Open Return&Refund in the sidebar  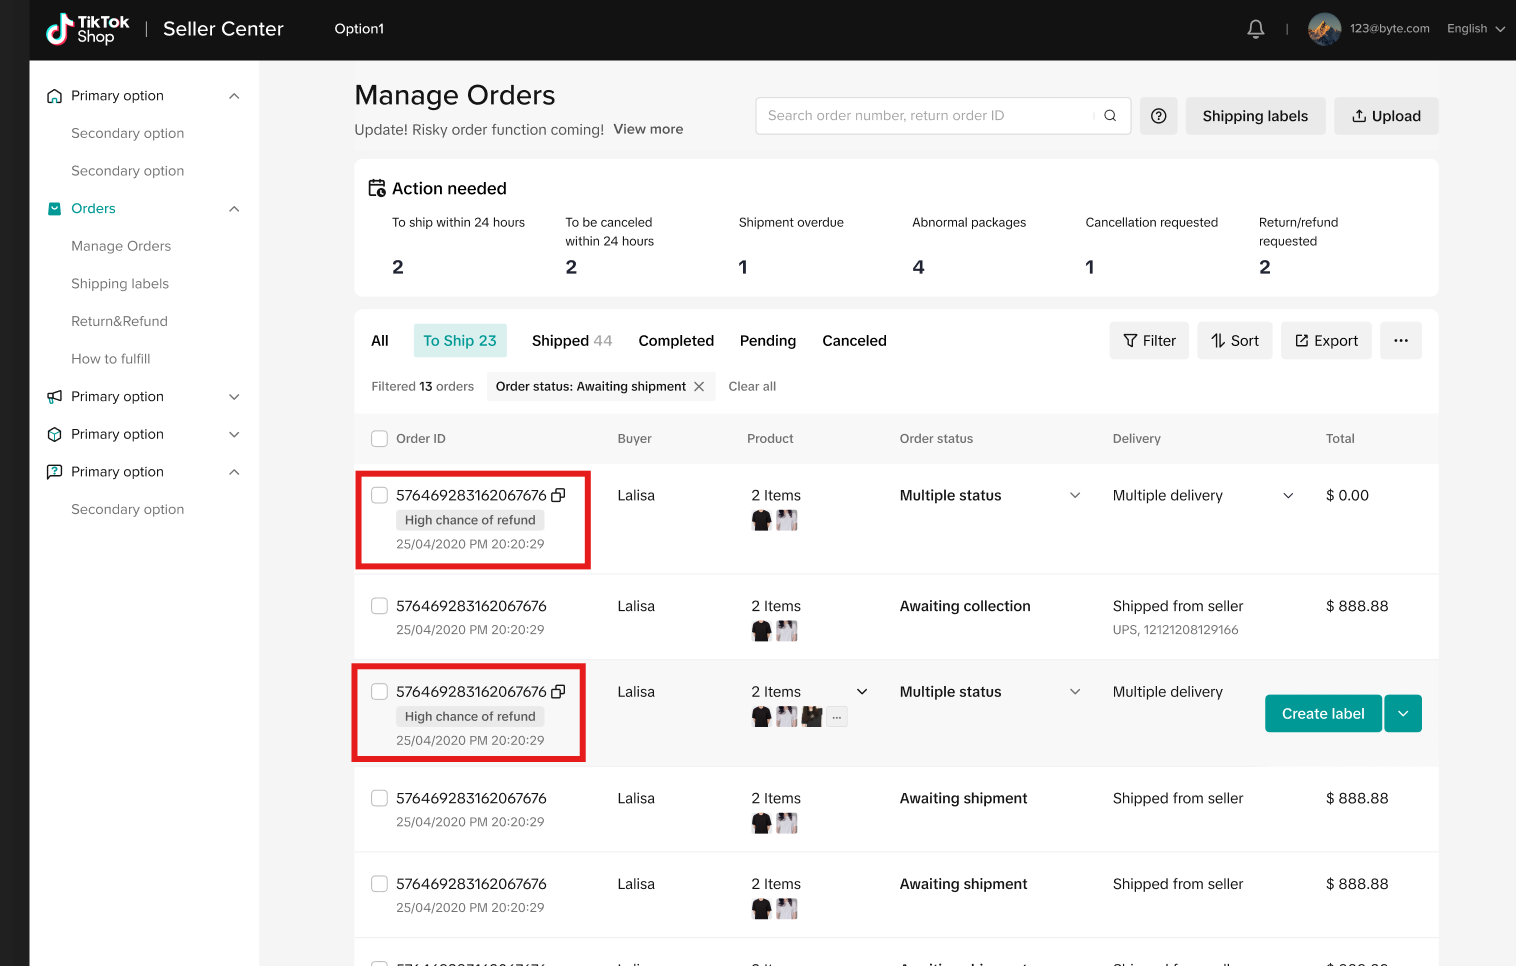click(x=119, y=321)
